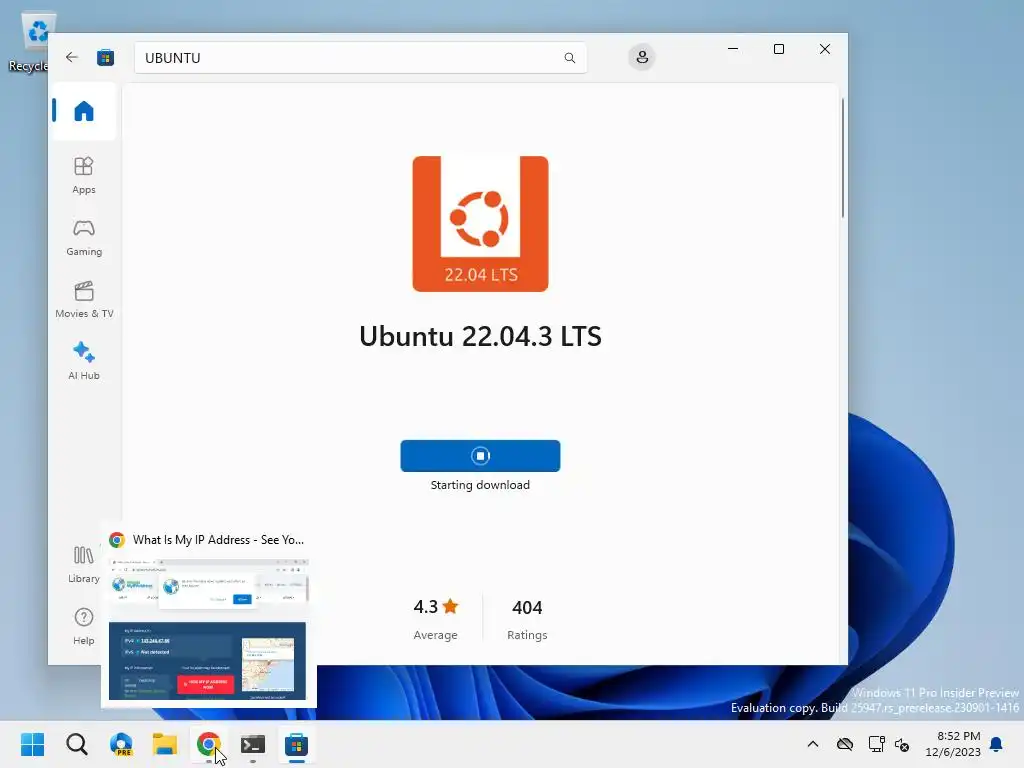Click the network display tray icon
This screenshot has height=768, width=1024.
(876, 744)
